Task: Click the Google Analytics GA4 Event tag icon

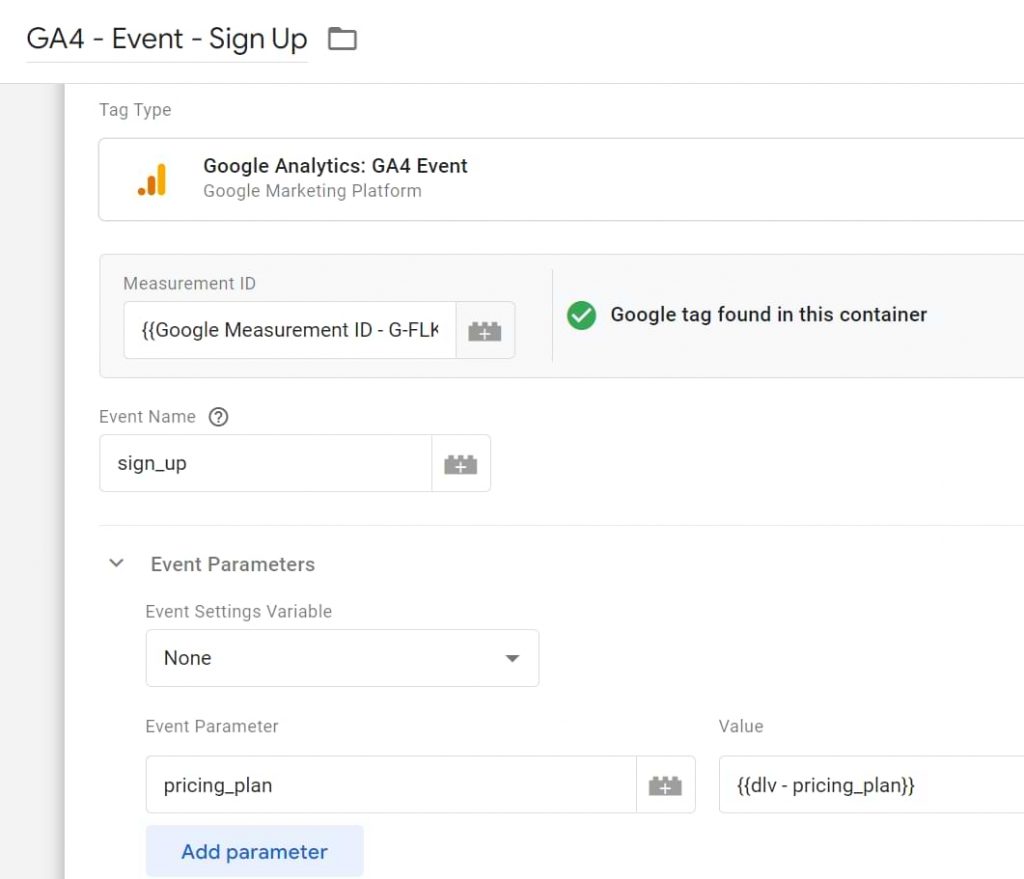Action: coord(152,178)
